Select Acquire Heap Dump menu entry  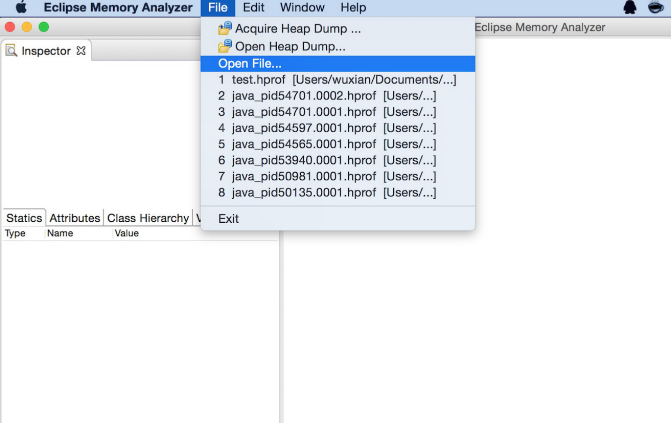point(338,29)
